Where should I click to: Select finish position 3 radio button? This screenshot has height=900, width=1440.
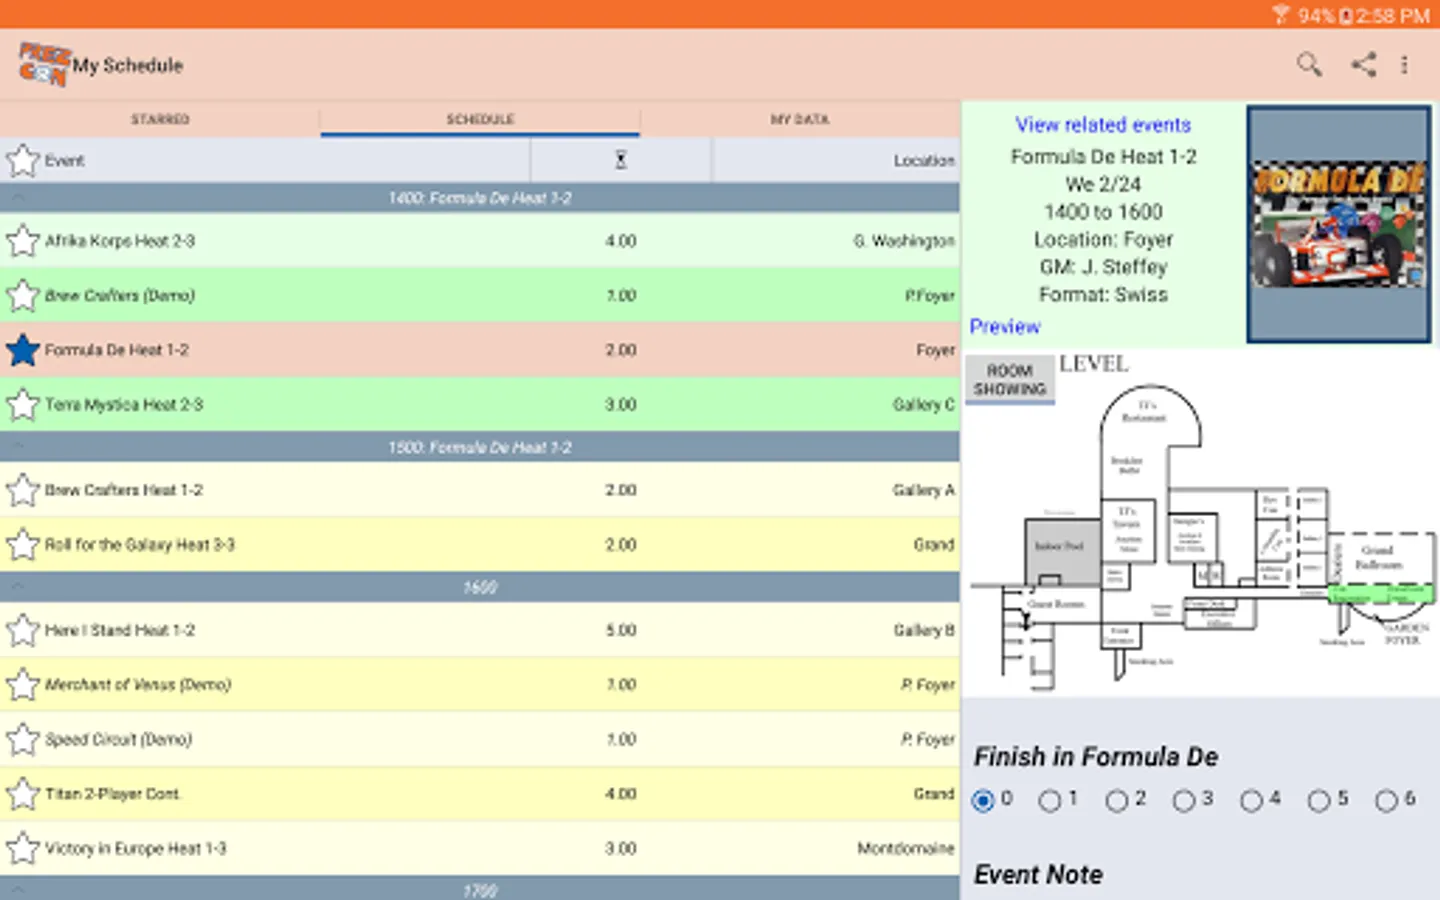pyautogui.click(x=1184, y=800)
